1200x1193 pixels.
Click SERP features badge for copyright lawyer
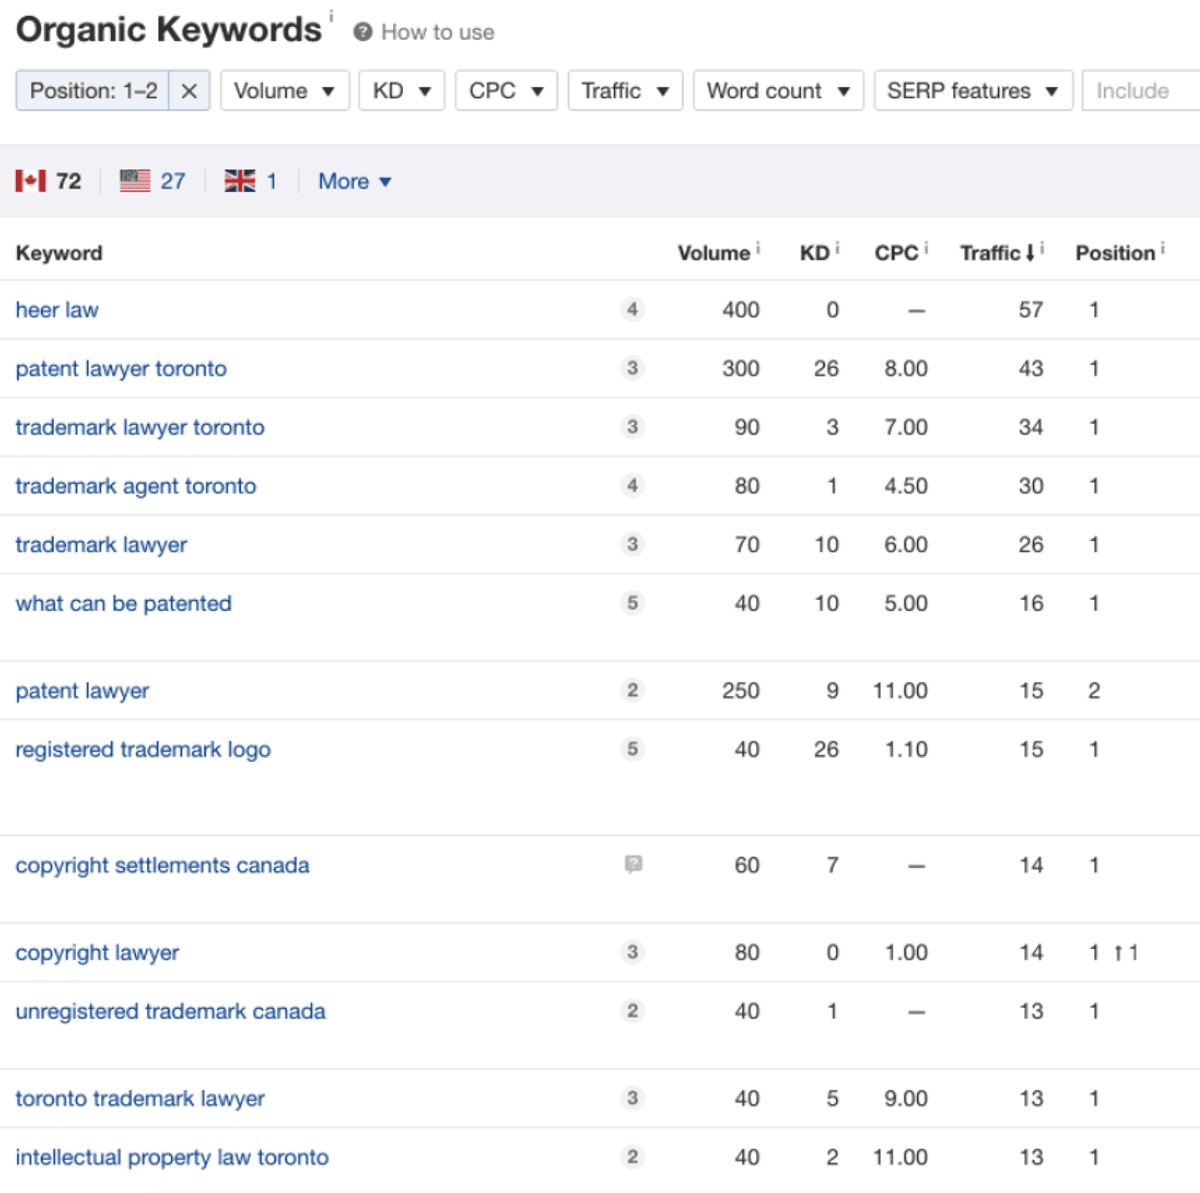632,953
